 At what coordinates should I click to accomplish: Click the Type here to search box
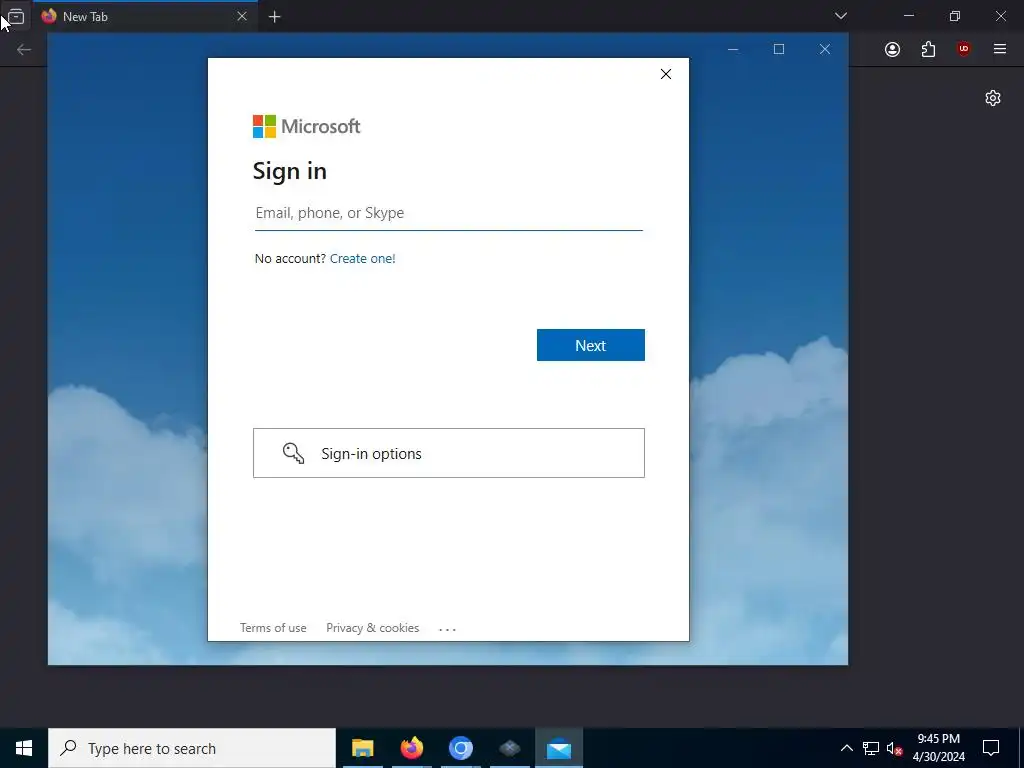pyautogui.click(x=192, y=748)
